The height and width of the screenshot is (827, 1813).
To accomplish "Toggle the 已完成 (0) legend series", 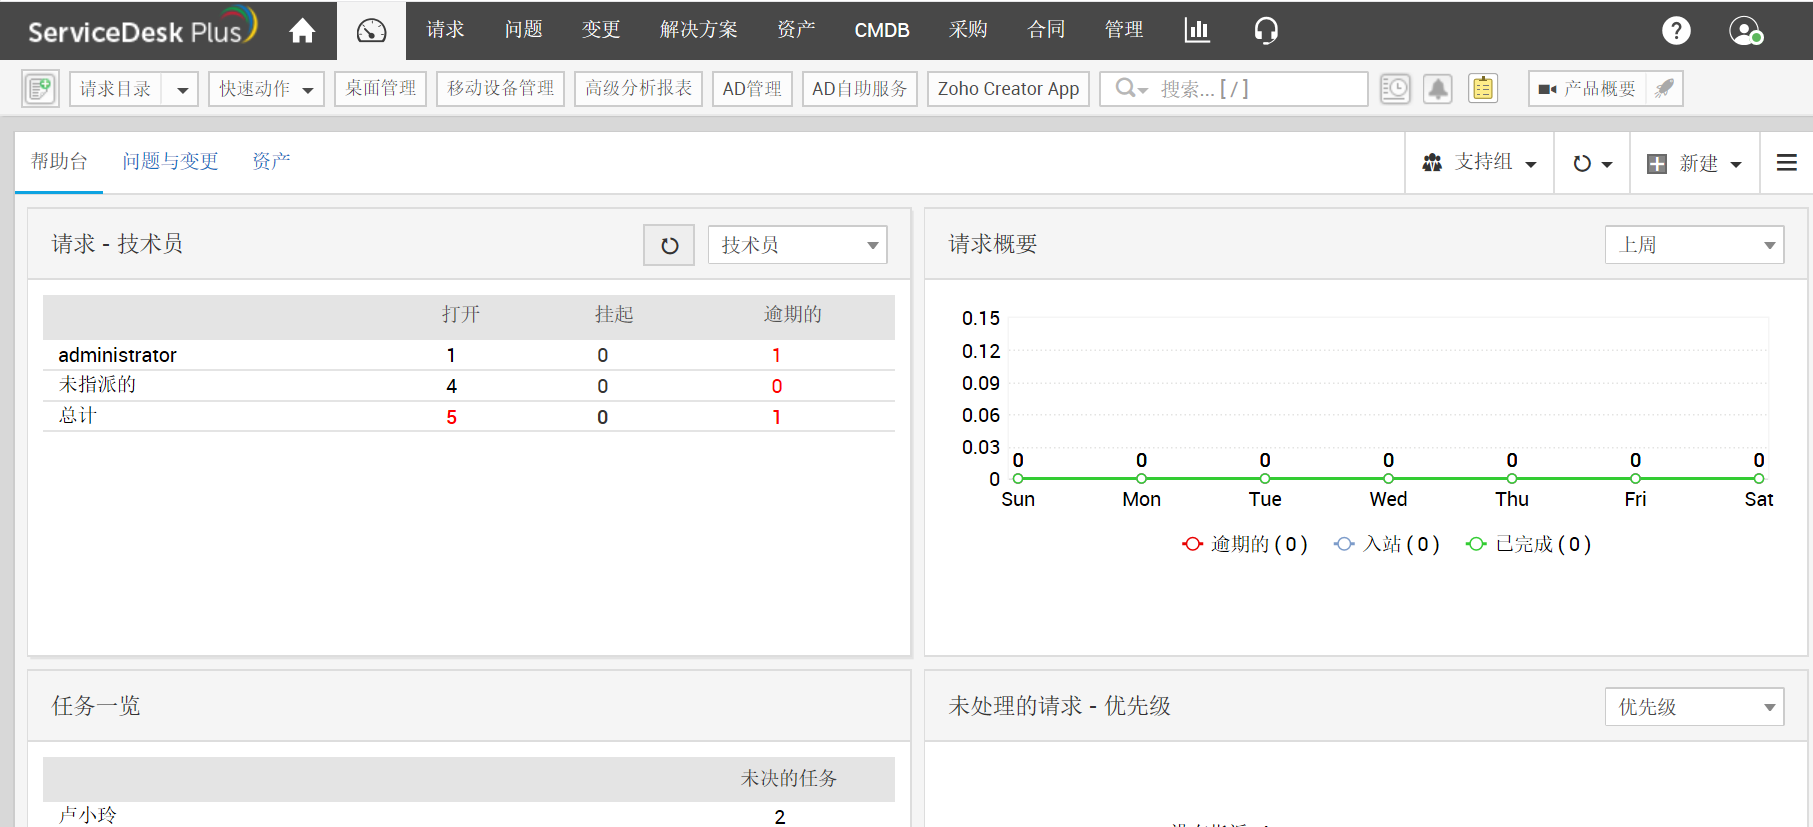I will (1529, 544).
